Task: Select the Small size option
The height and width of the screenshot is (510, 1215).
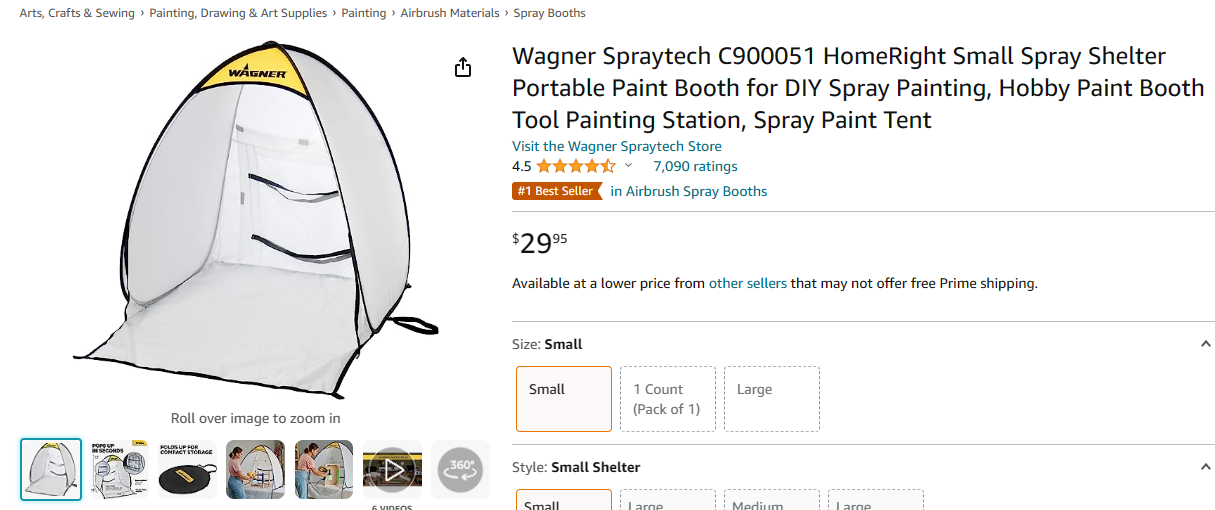Action: (x=564, y=398)
